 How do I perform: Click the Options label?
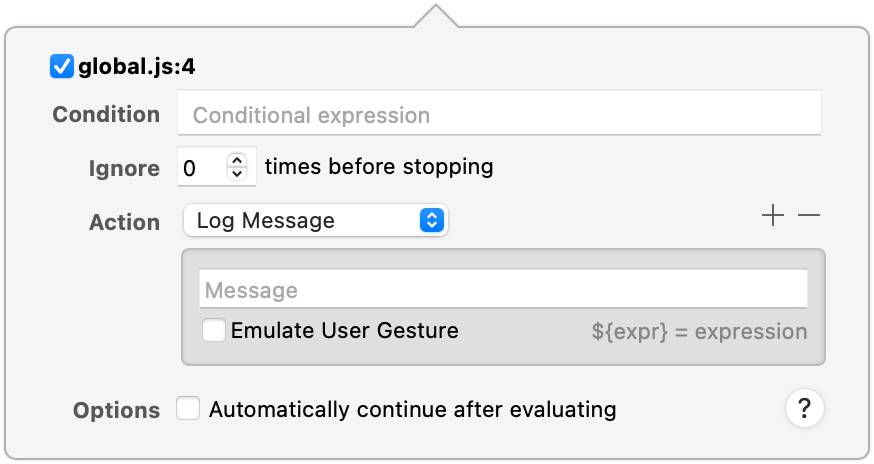tap(116, 410)
